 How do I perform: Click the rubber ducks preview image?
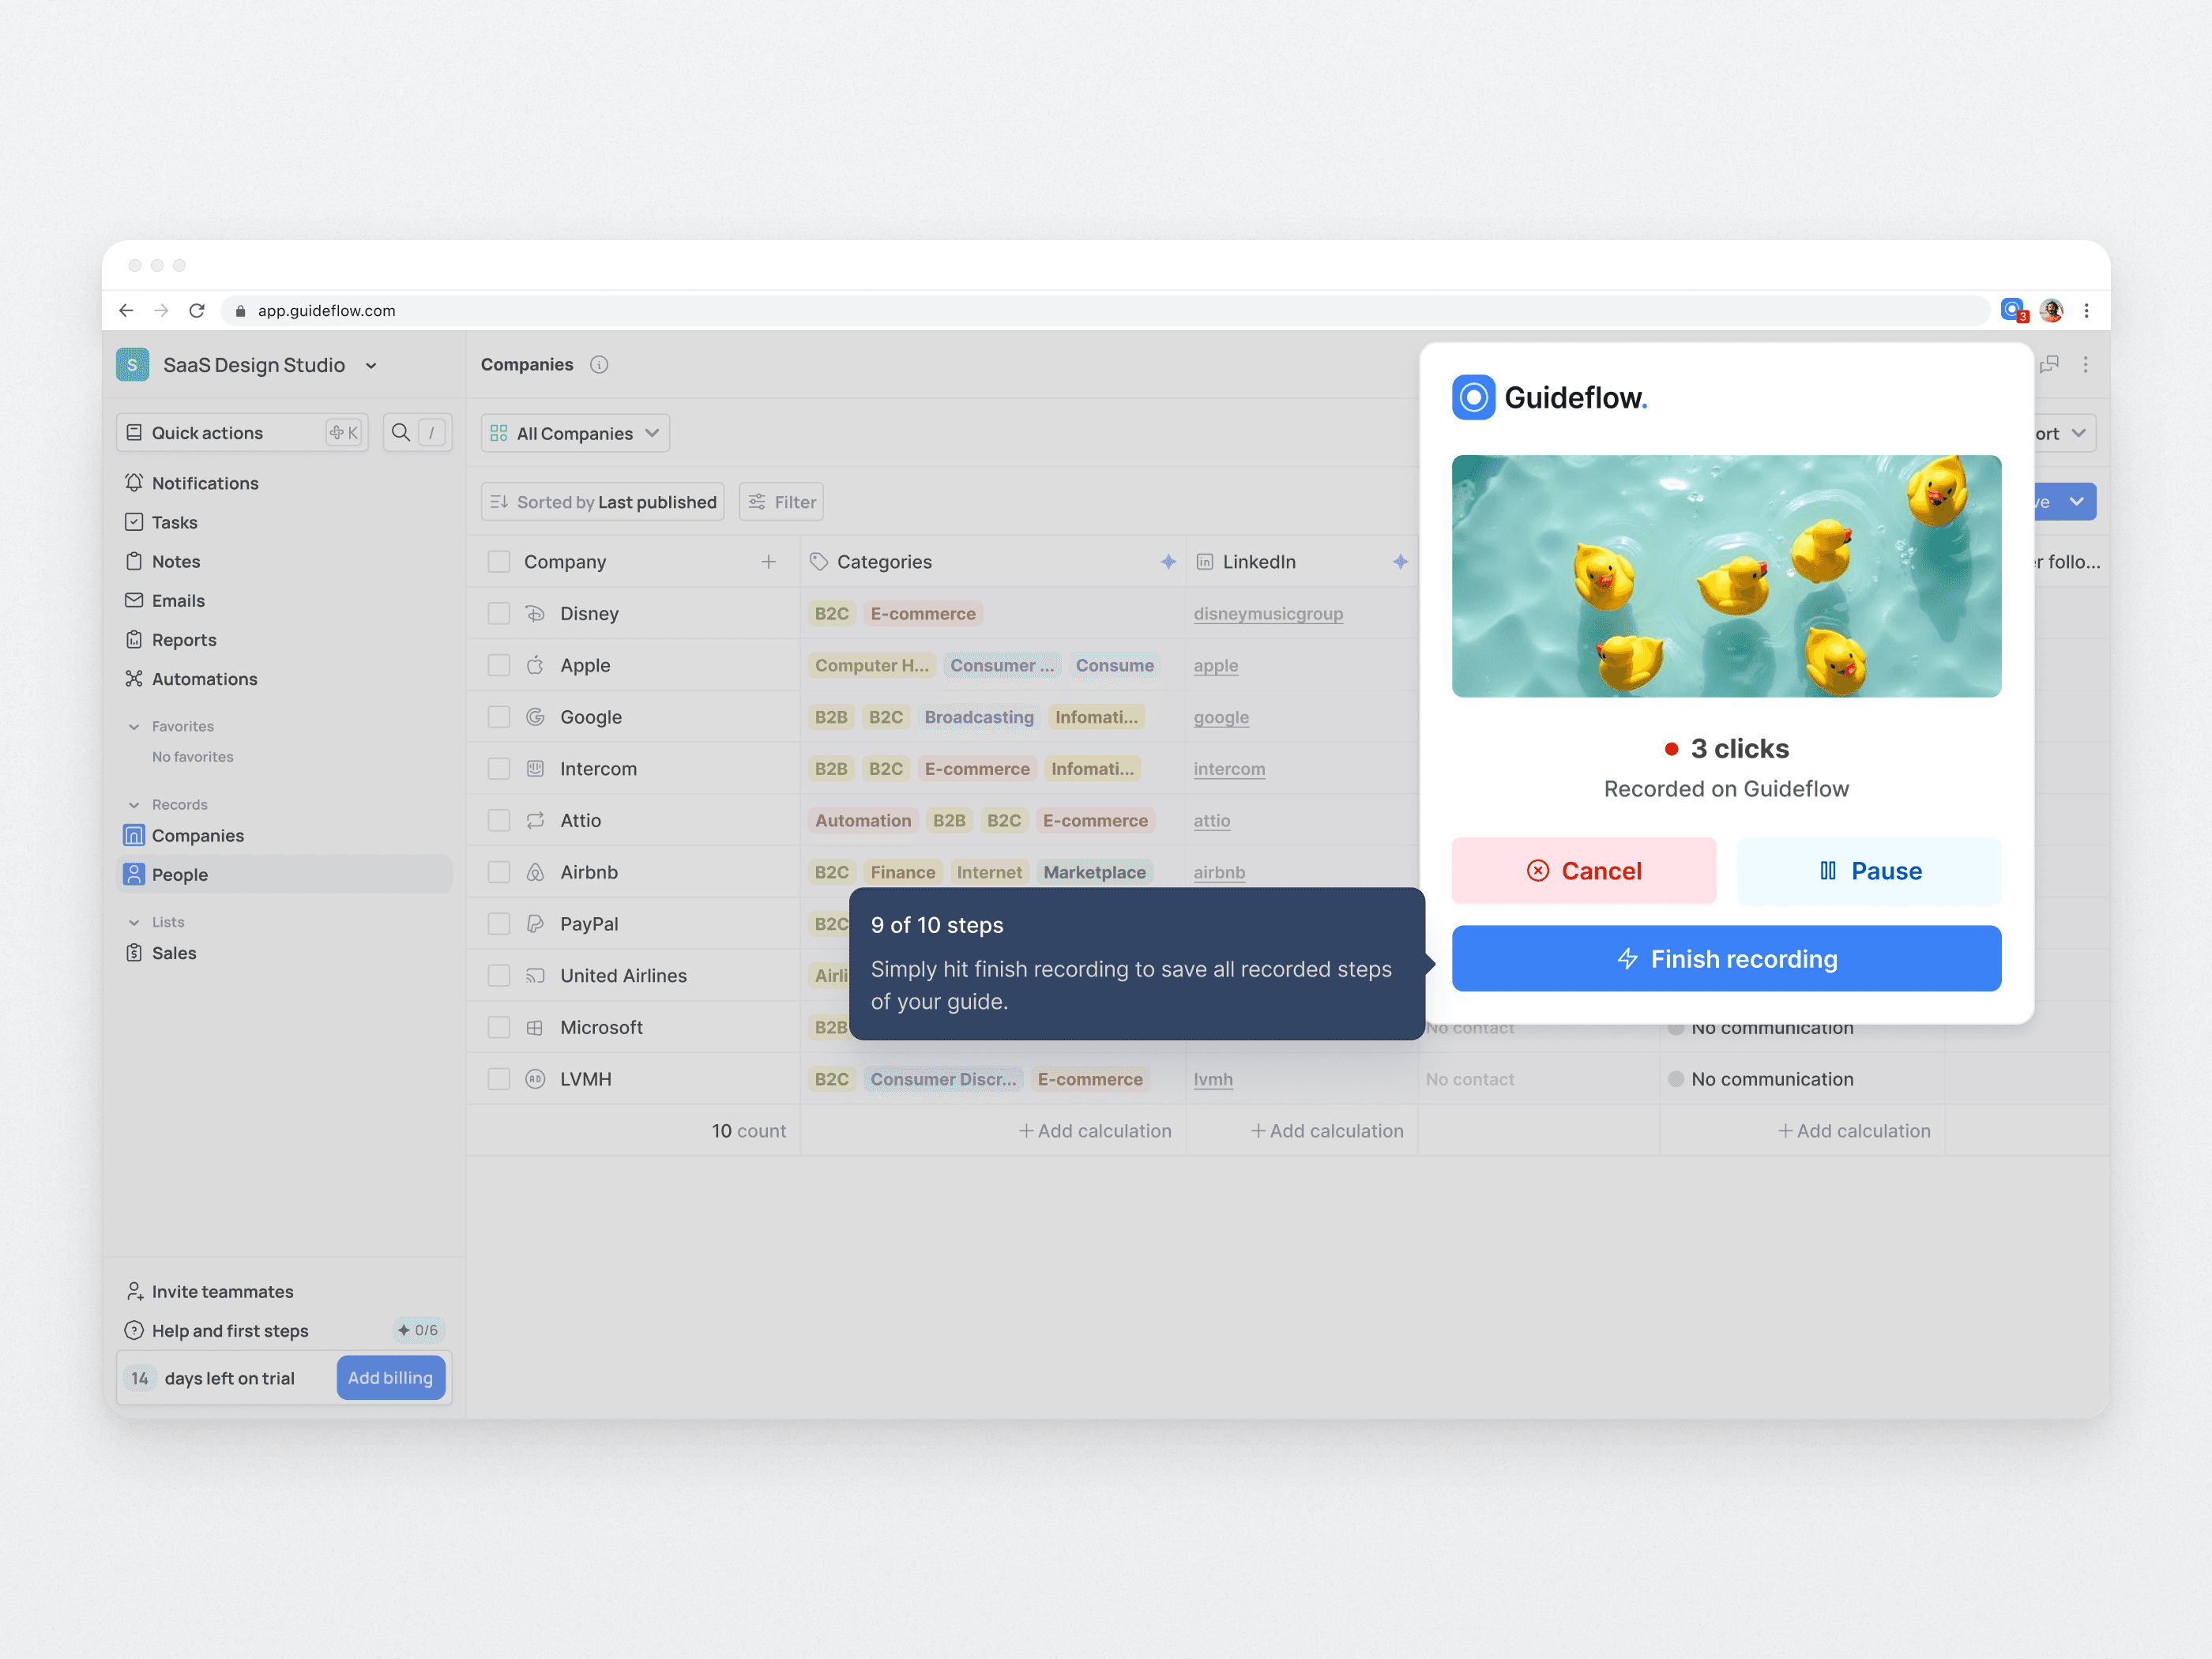(x=1726, y=576)
